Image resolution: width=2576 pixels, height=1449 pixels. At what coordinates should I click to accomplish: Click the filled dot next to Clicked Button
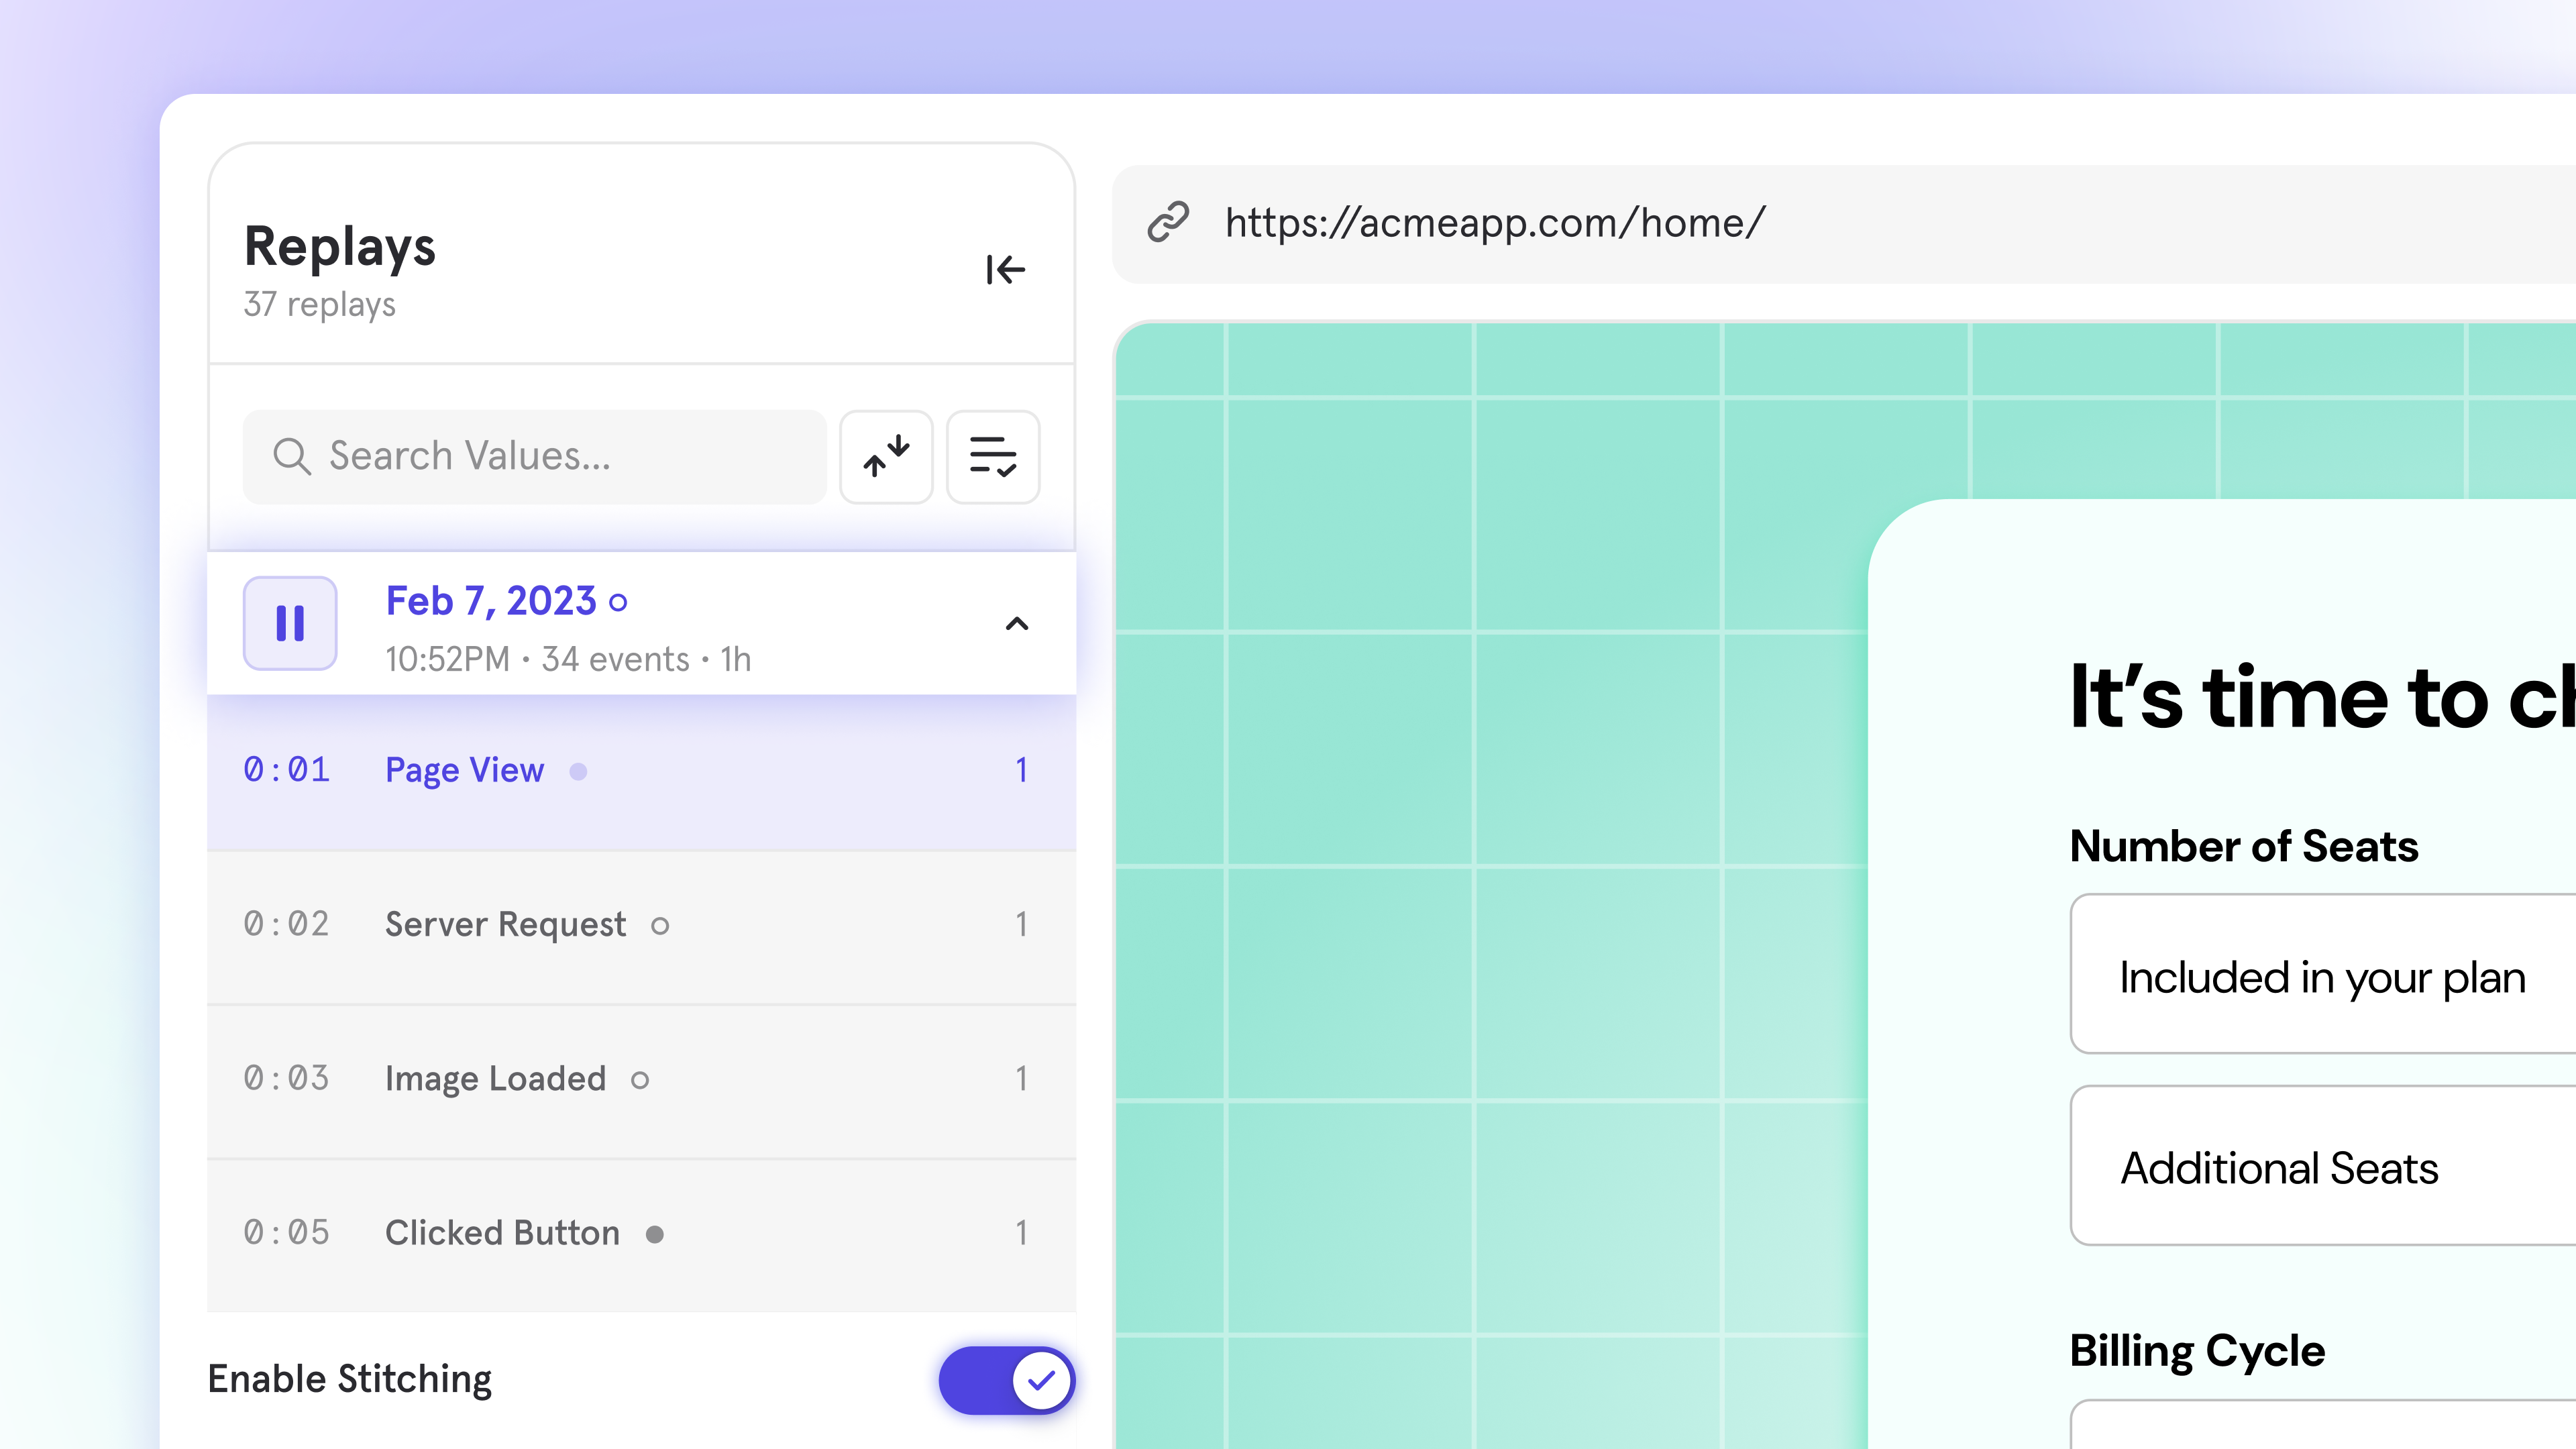tap(655, 1234)
